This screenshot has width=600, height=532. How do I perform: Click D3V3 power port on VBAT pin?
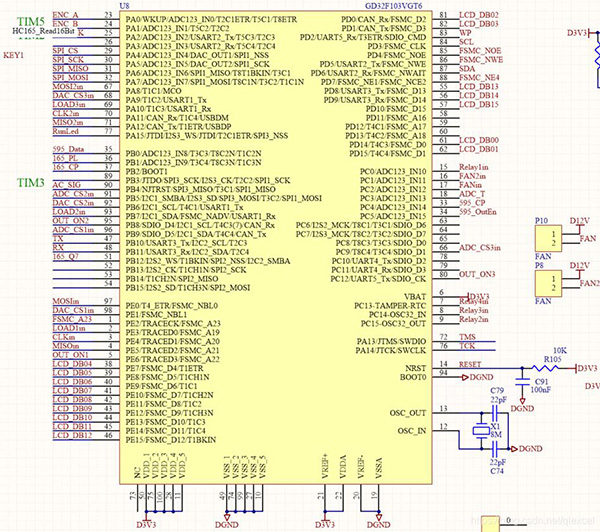(478, 297)
